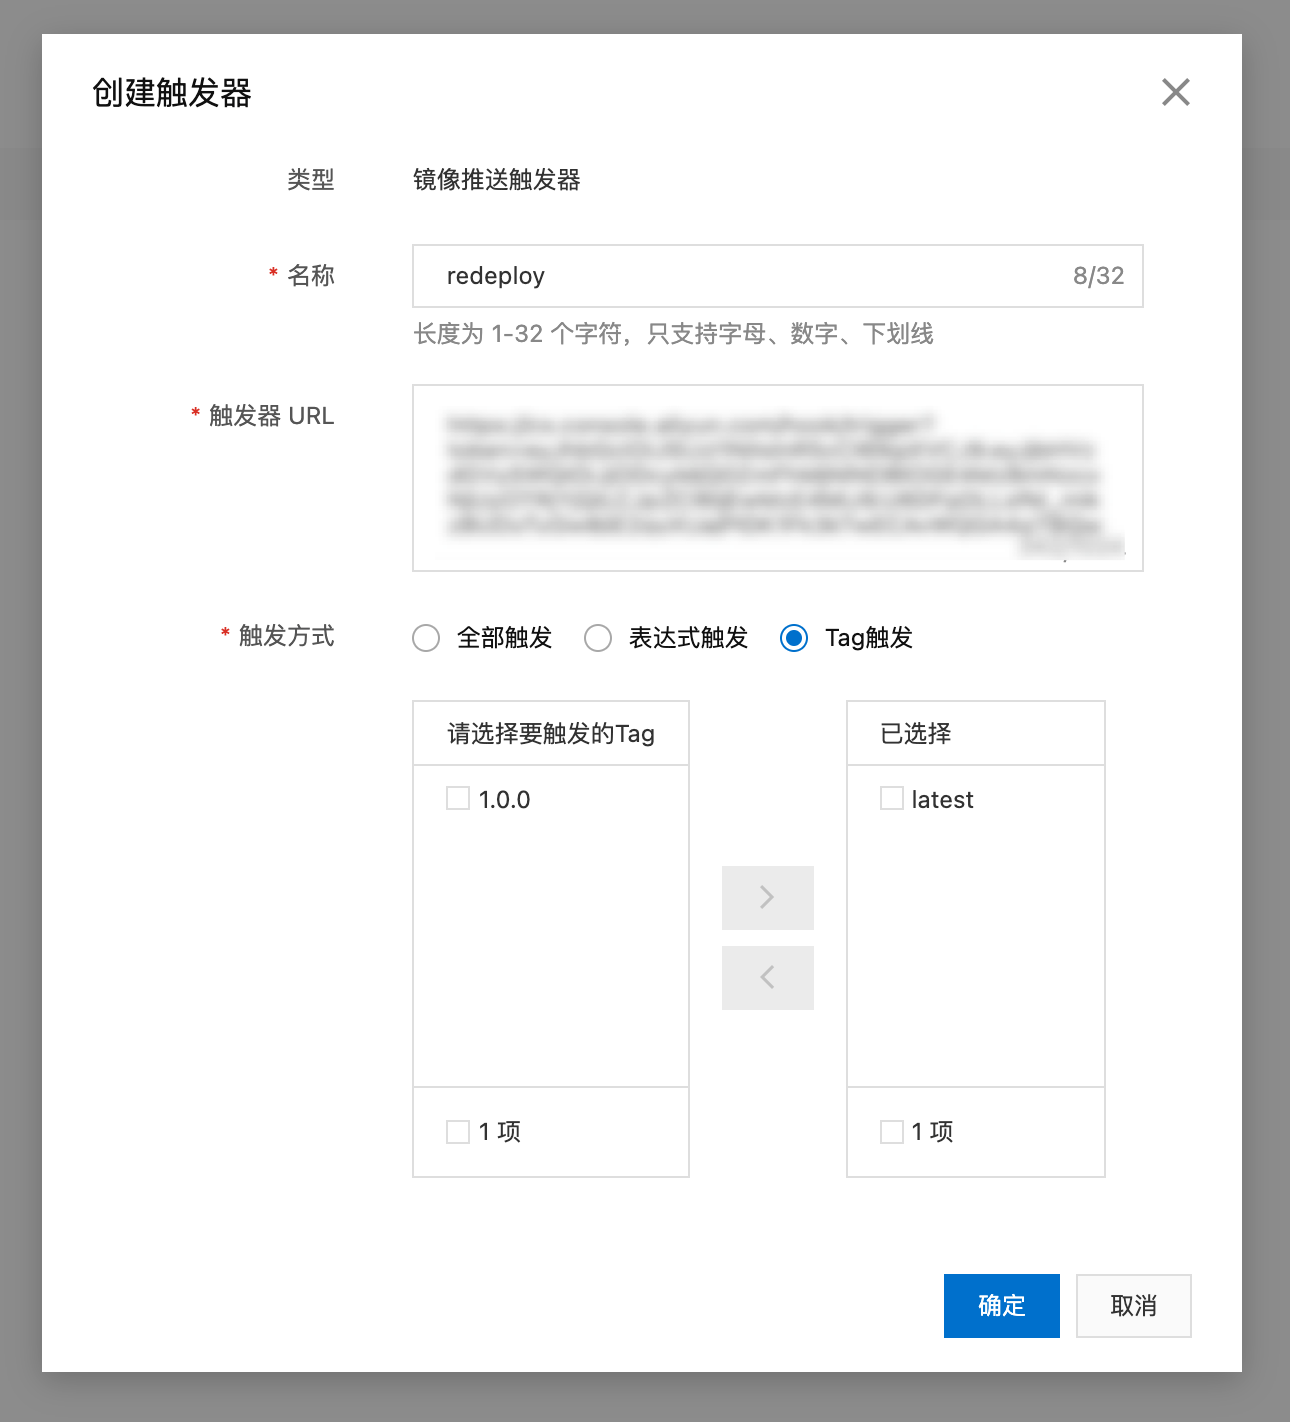Confirm with the 确定 button
Image resolution: width=1290 pixels, height=1422 pixels.
click(1001, 1305)
